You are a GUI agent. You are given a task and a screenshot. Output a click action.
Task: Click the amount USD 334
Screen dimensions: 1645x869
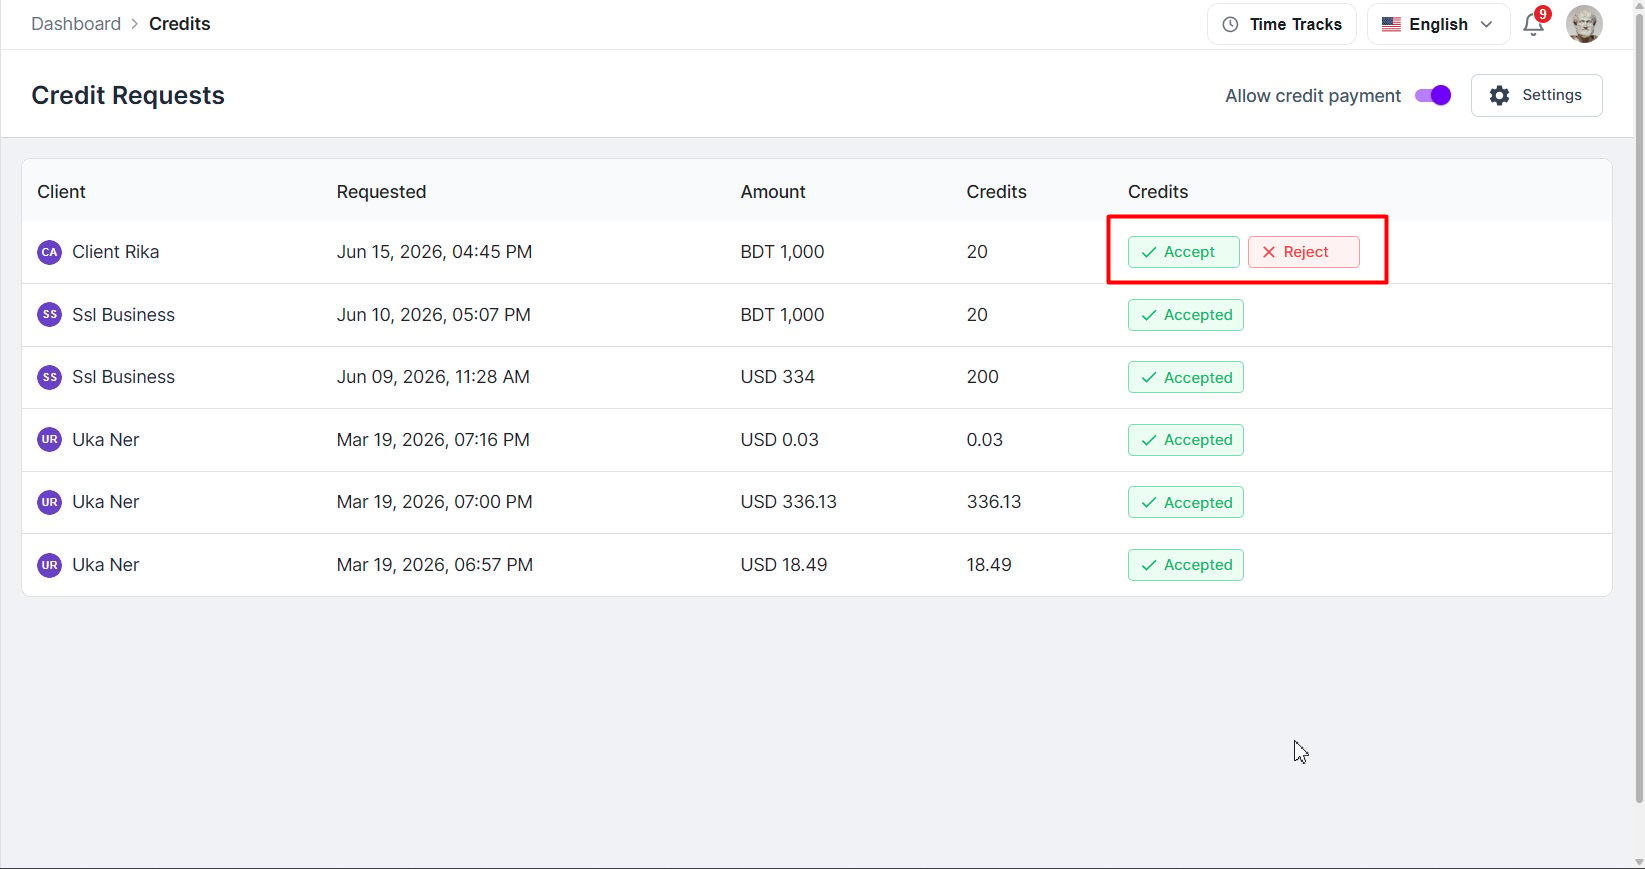coord(777,377)
